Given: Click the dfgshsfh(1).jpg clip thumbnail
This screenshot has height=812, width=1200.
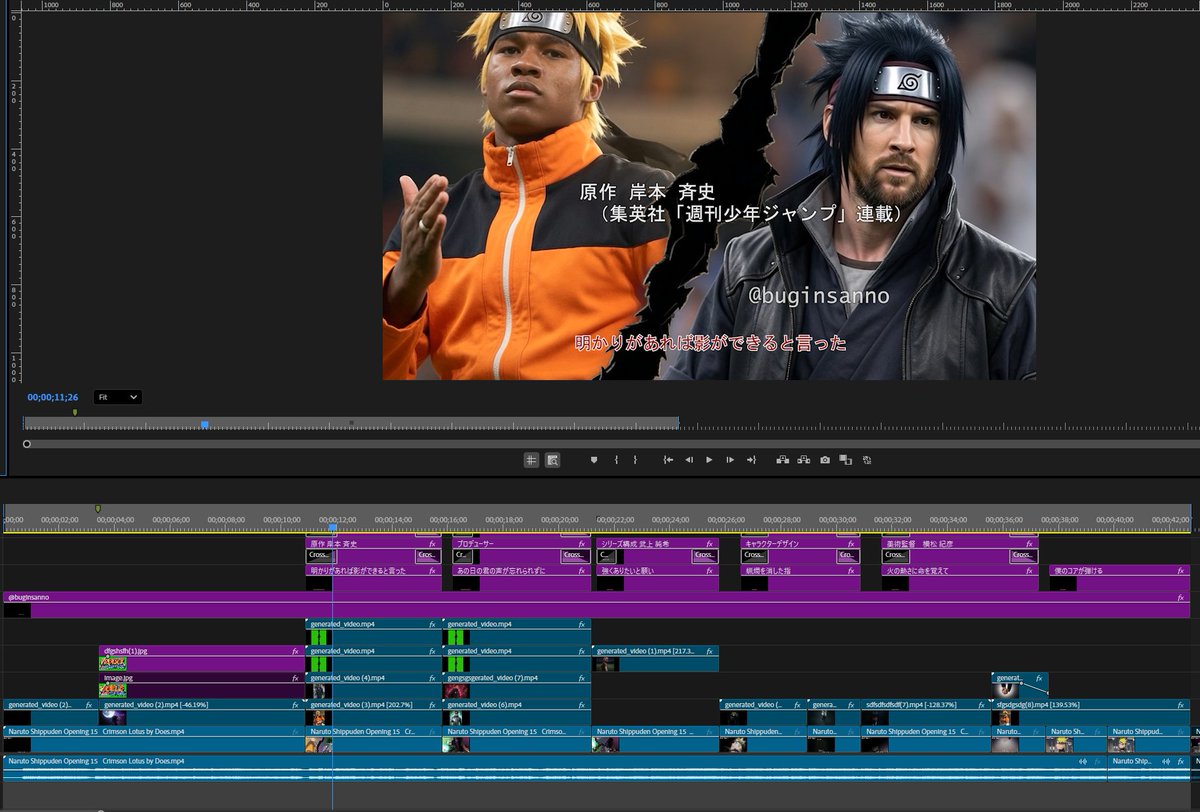Looking at the screenshot, I should point(112,663).
